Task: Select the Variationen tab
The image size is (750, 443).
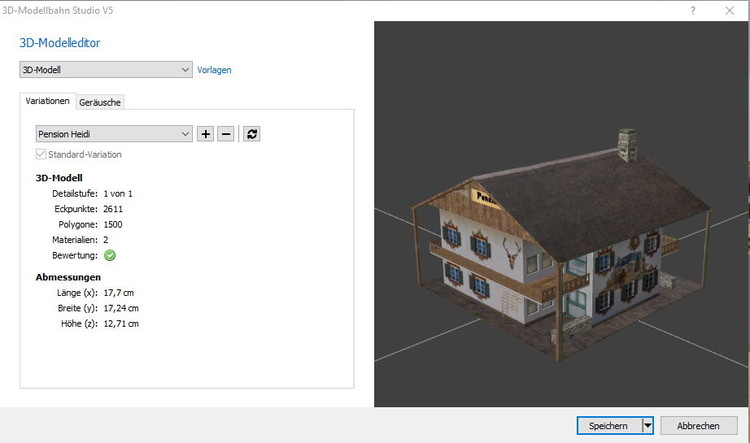Action: [48, 101]
